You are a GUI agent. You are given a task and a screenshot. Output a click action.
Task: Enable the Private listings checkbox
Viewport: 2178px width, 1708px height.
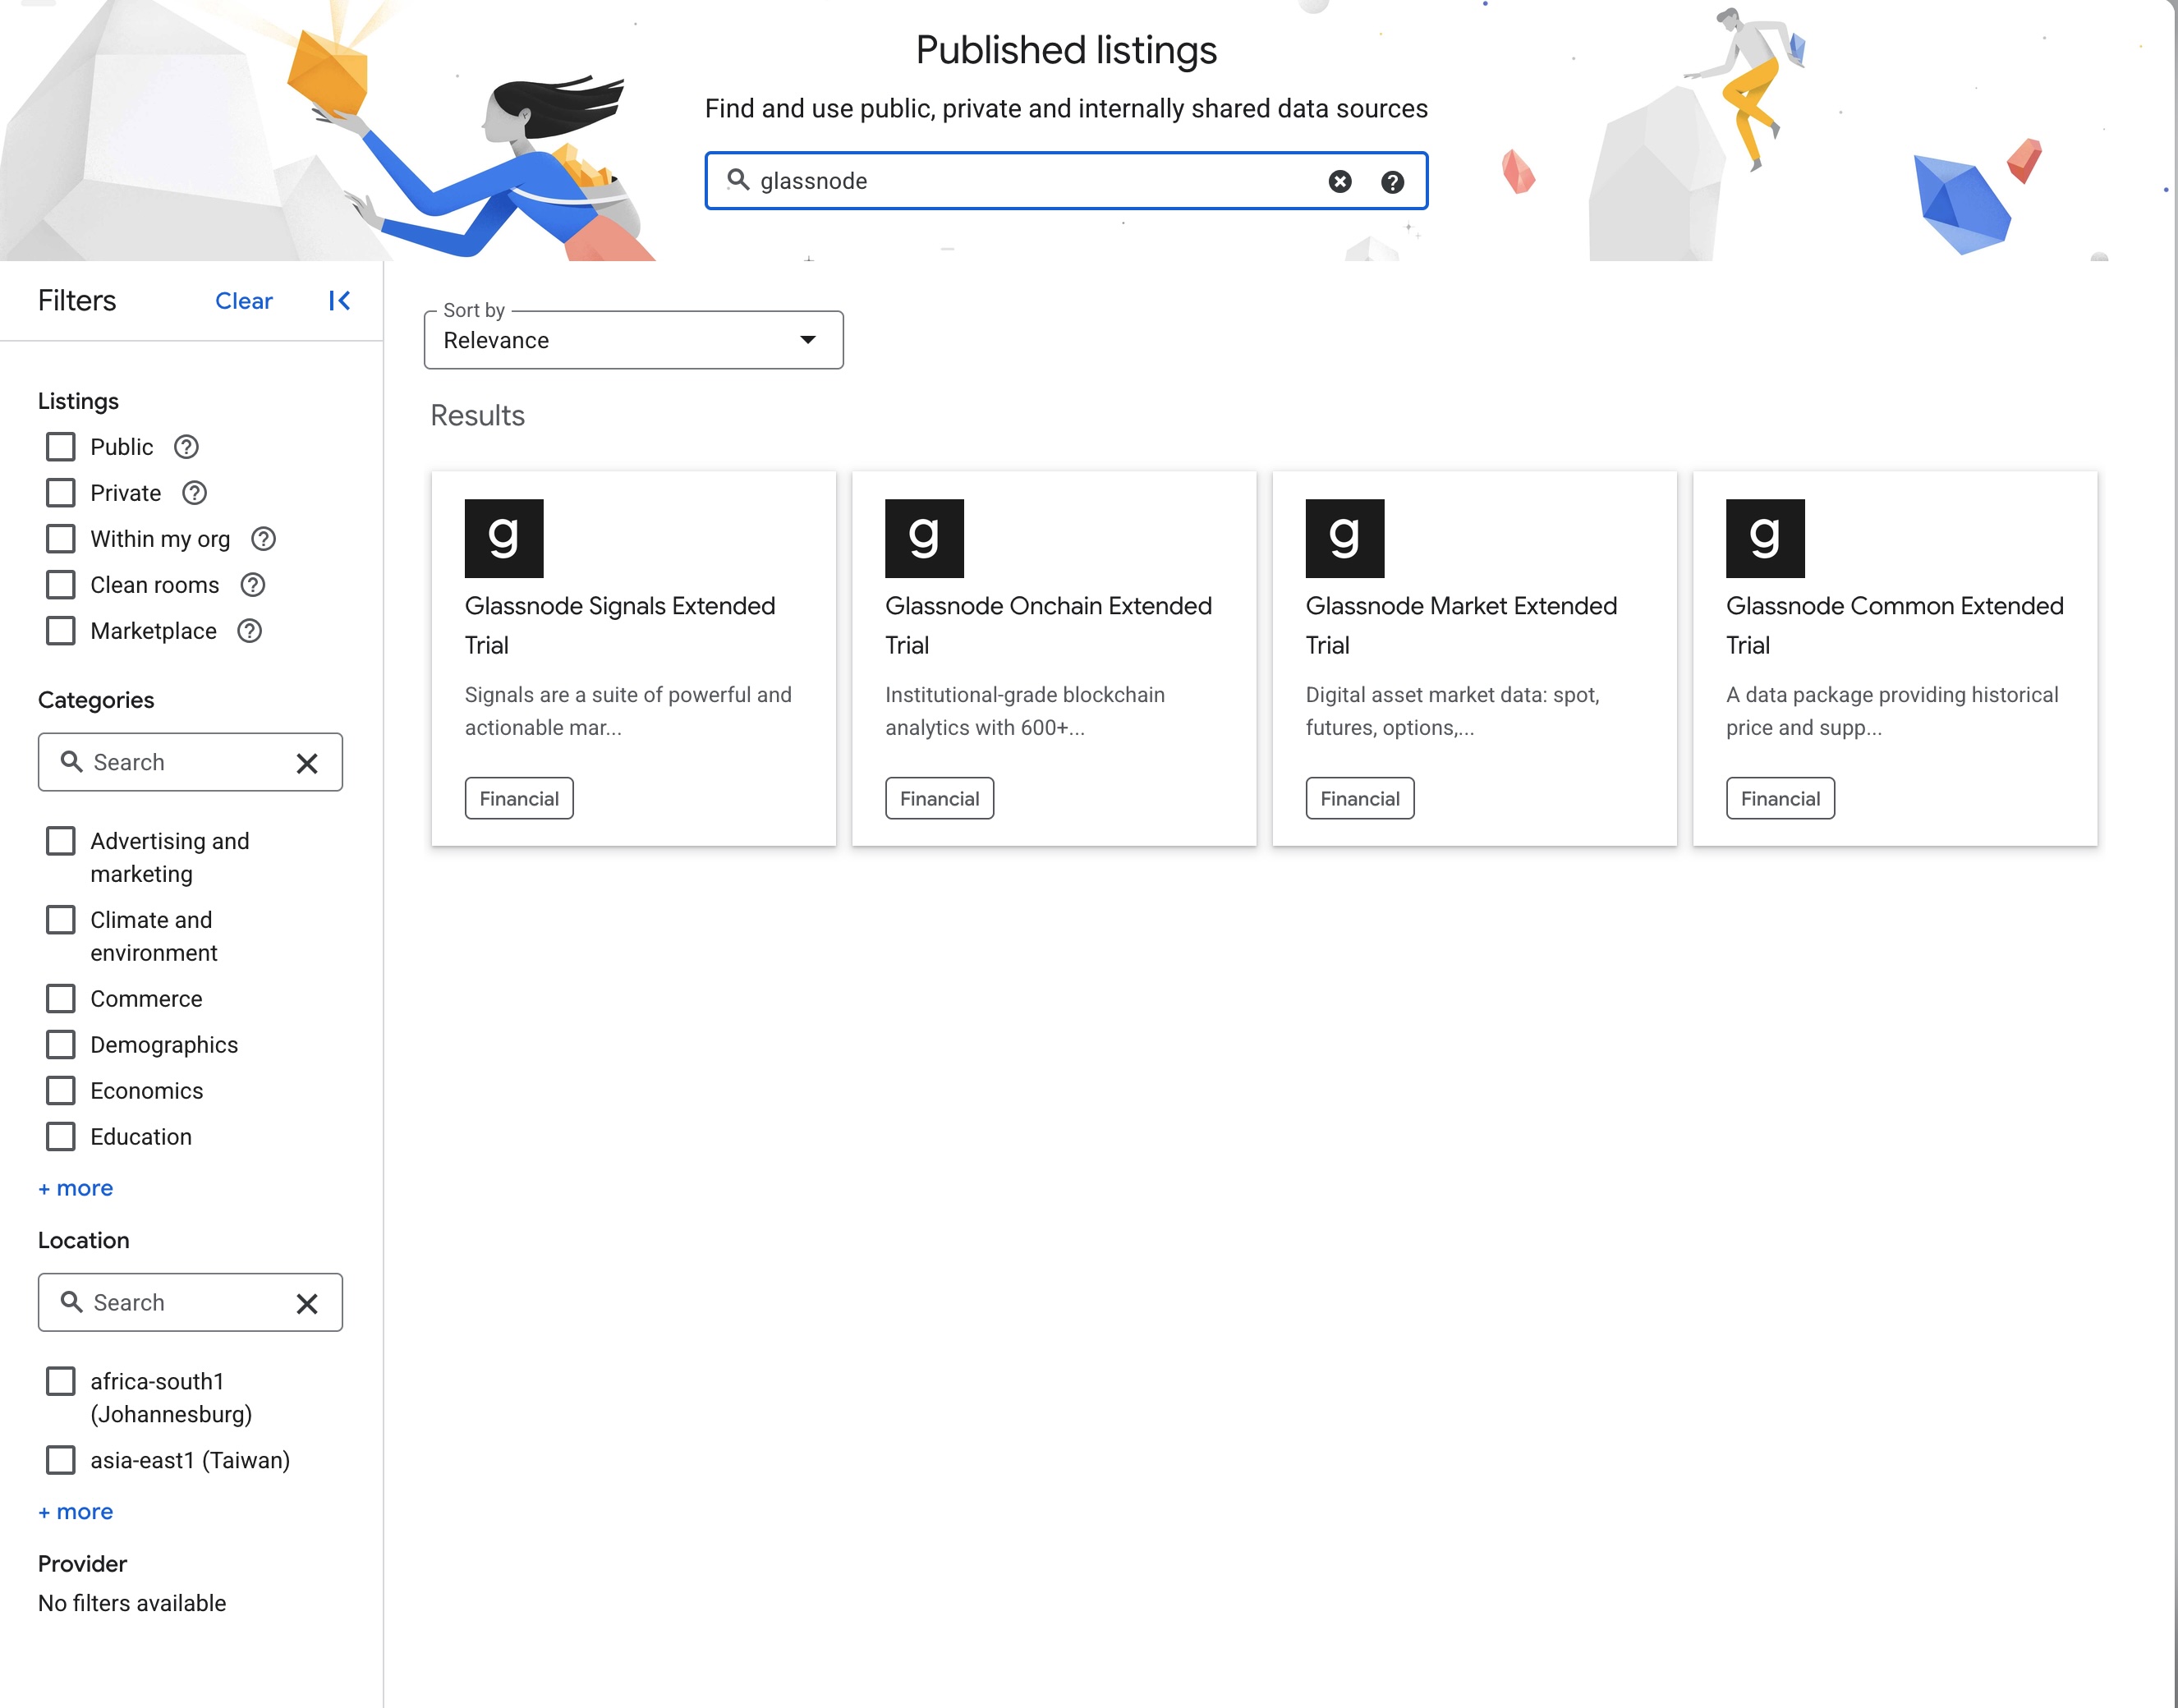[61, 493]
